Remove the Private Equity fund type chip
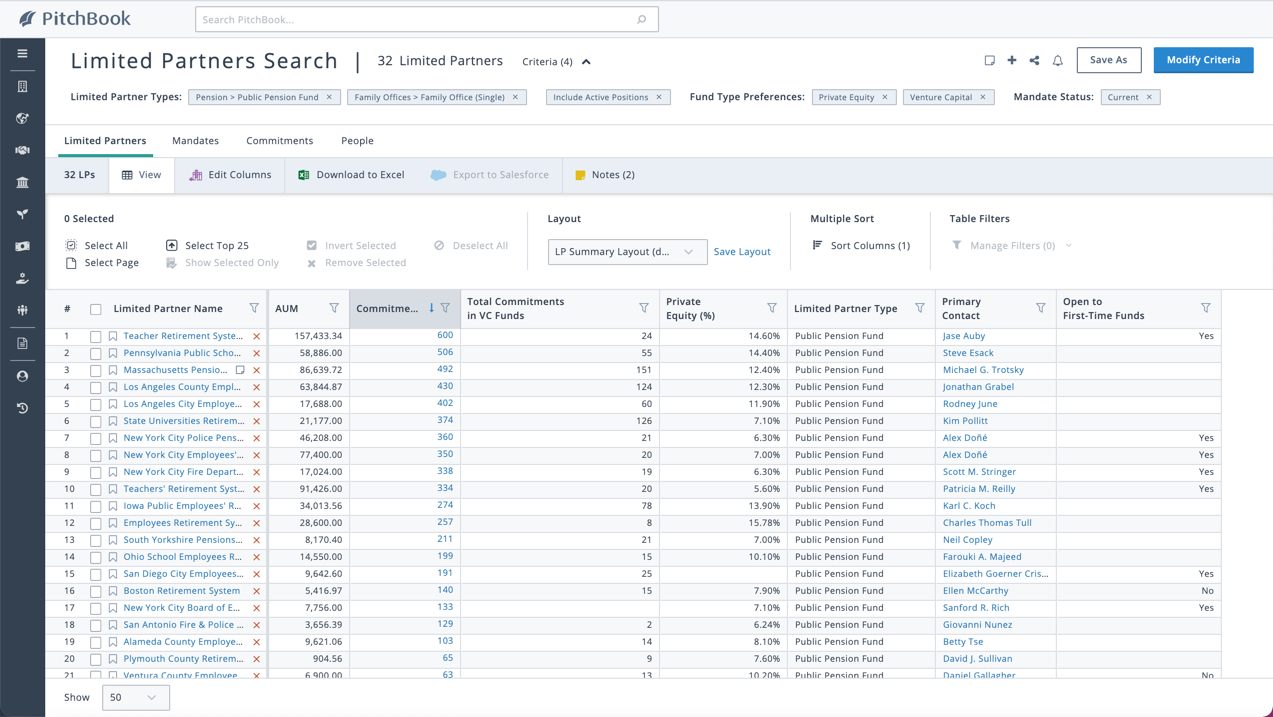The width and height of the screenshot is (1273, 717). [x=885, y=97]
